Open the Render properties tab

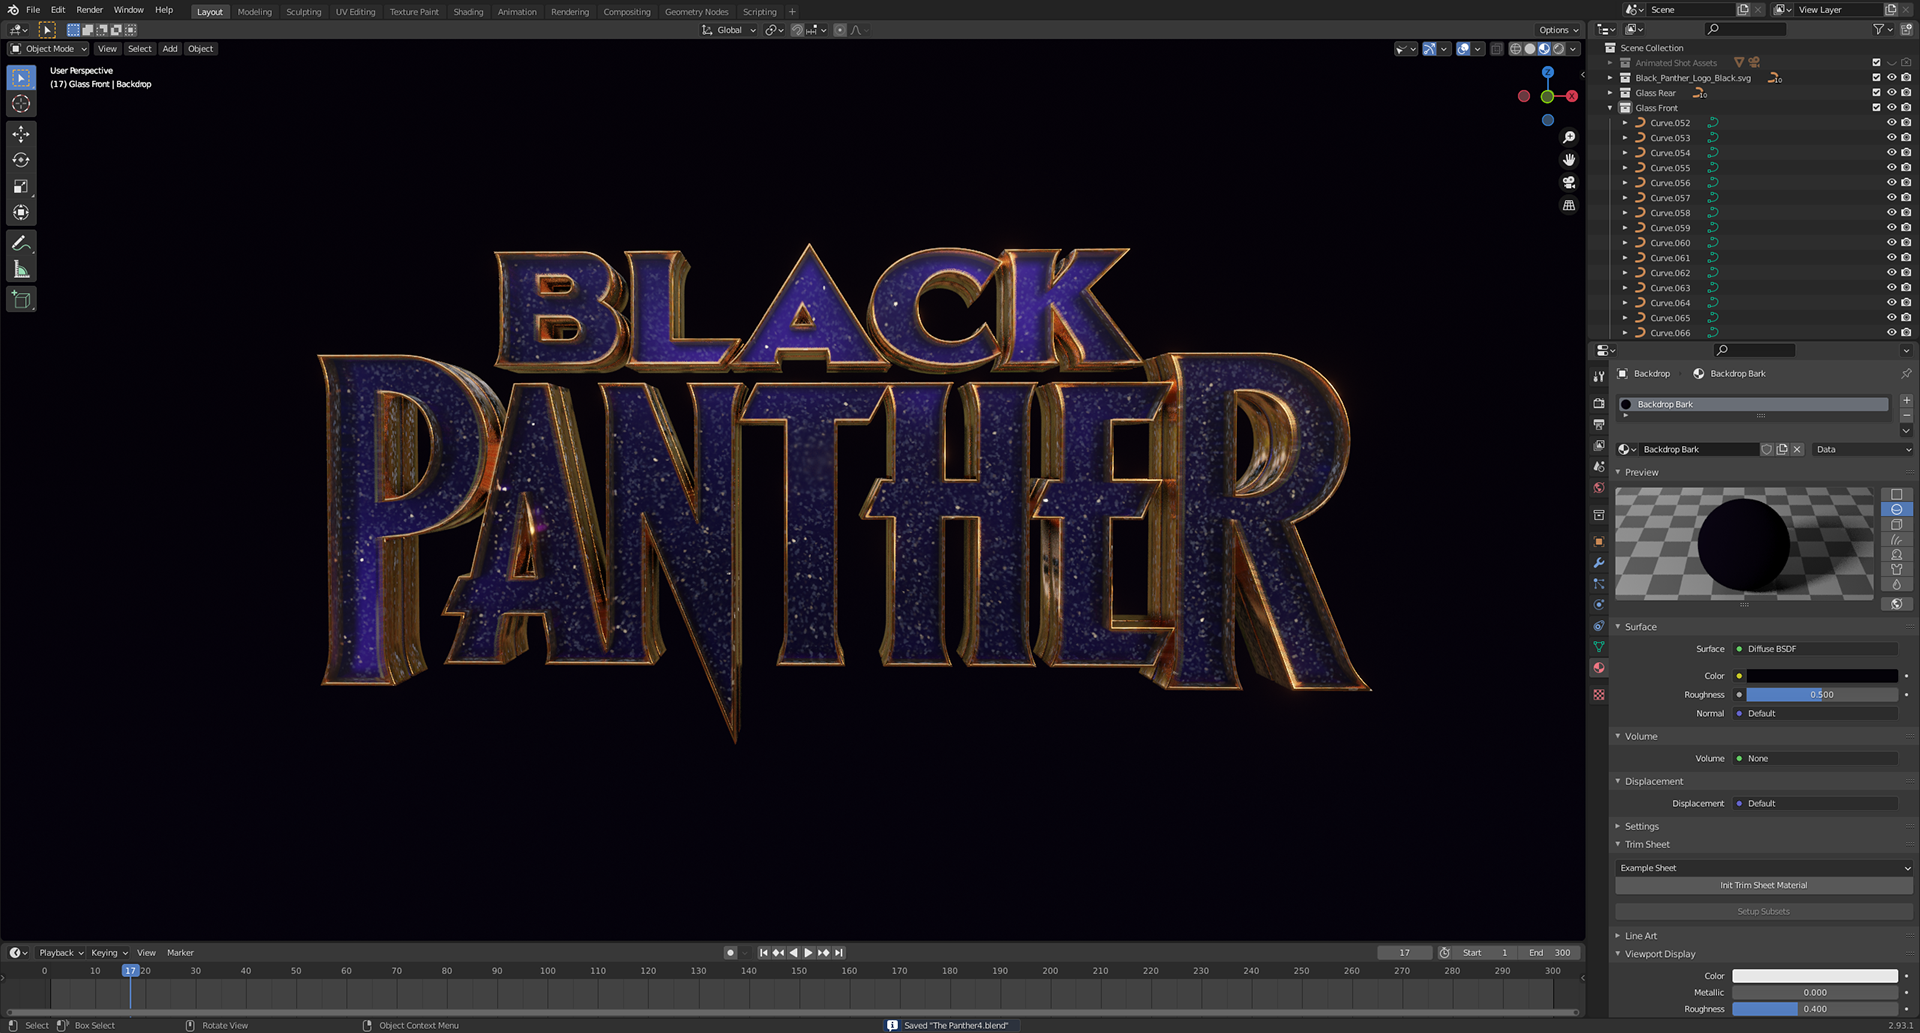point(1599,403)
